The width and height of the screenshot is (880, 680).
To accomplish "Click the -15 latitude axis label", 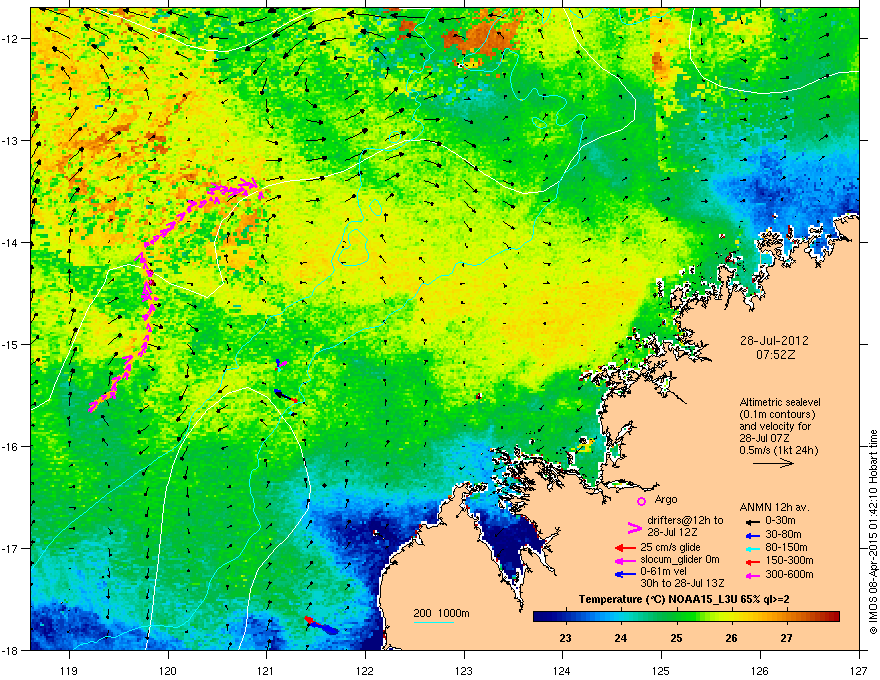I will (11, 344).
